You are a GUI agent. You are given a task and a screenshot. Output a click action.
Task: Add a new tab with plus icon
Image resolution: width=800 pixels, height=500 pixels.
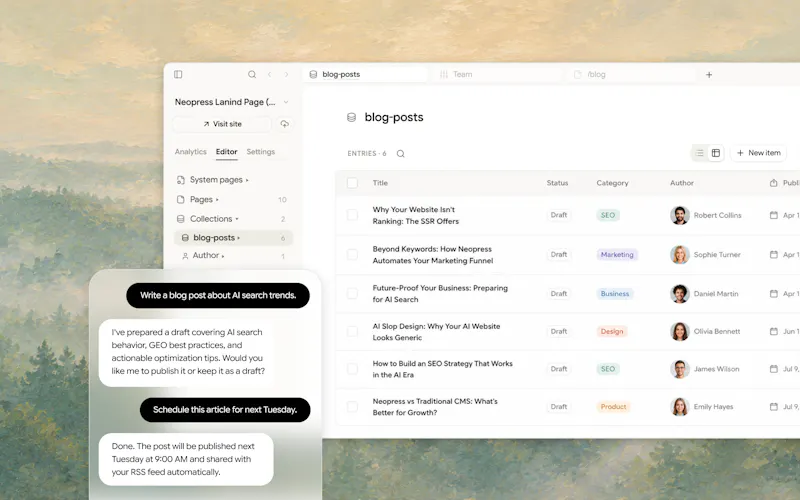[x=709, y=75]
